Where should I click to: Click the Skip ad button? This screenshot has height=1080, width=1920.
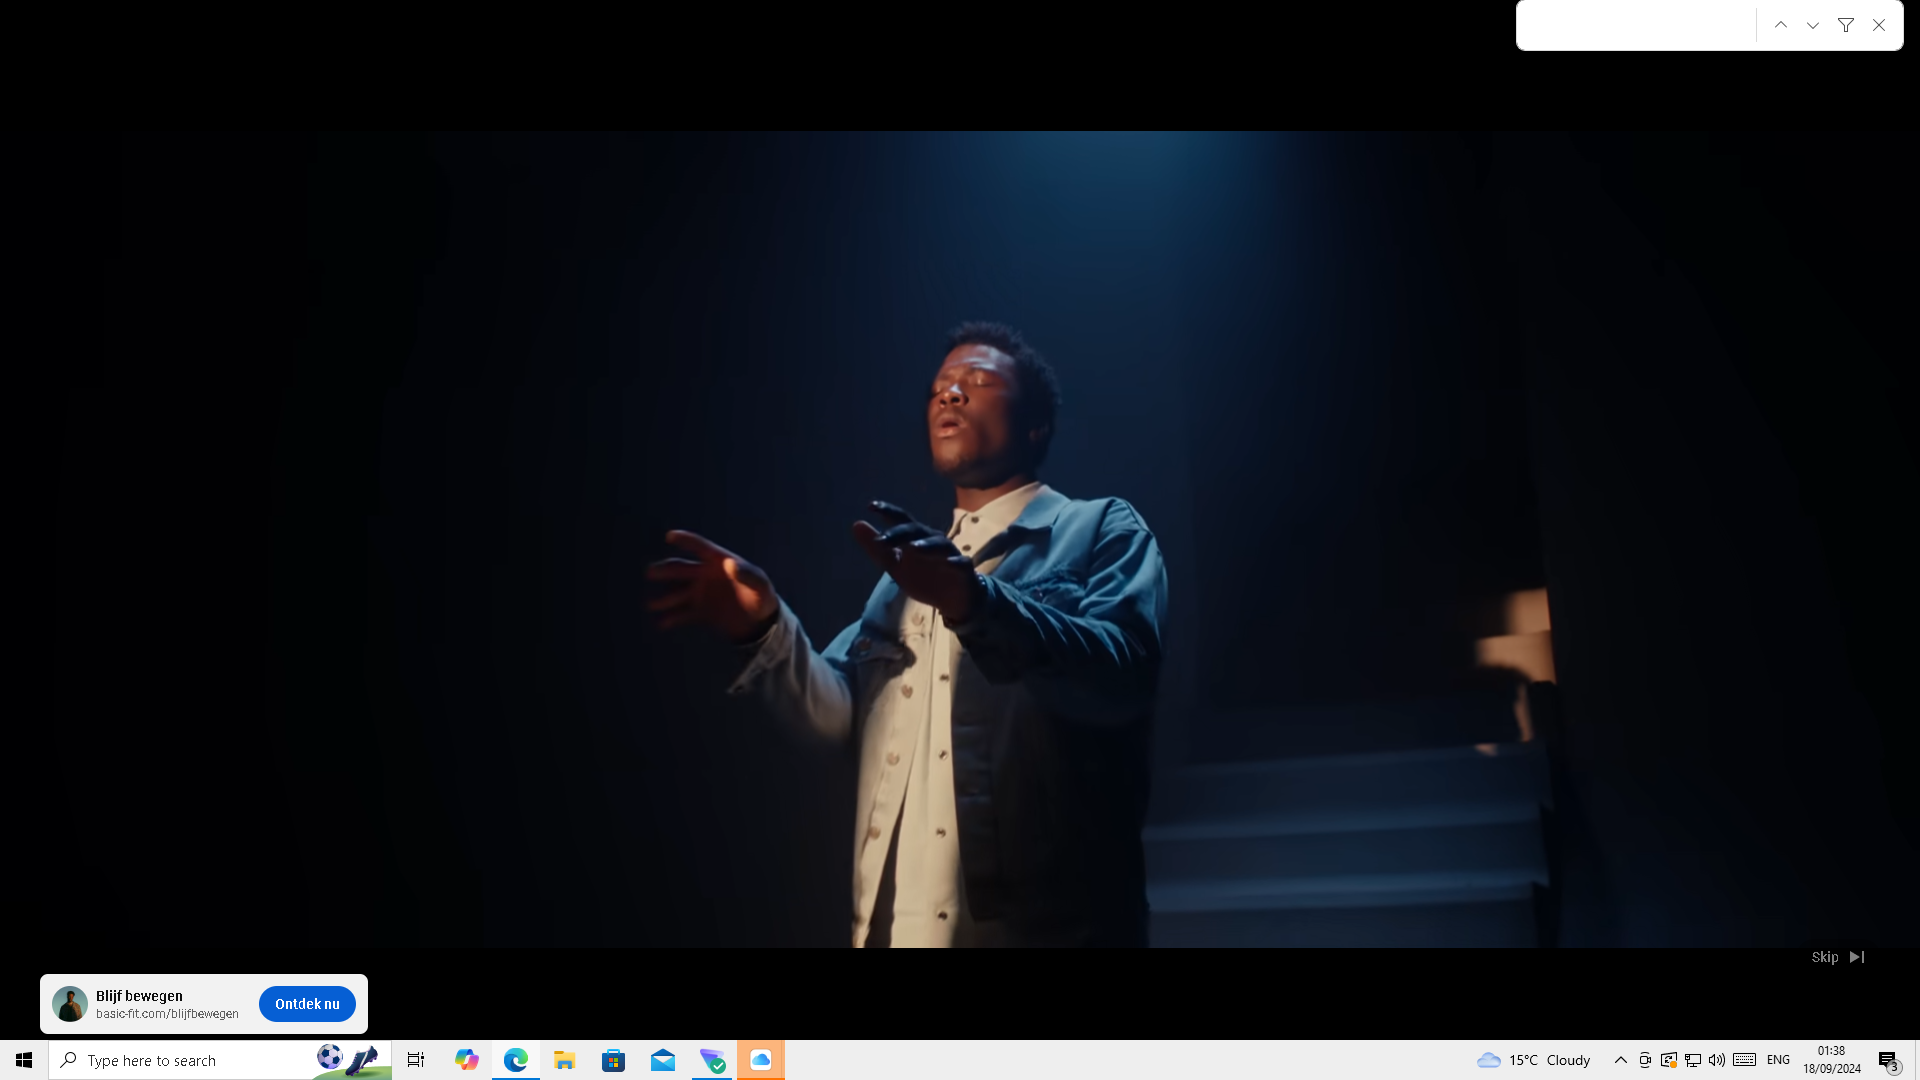click(1837, 957)
